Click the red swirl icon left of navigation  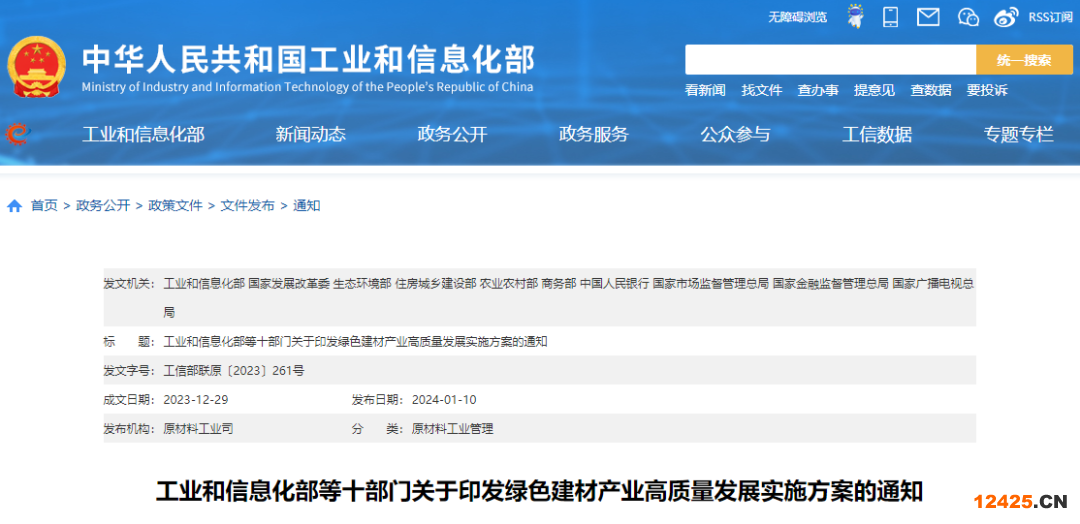[17, 134]
